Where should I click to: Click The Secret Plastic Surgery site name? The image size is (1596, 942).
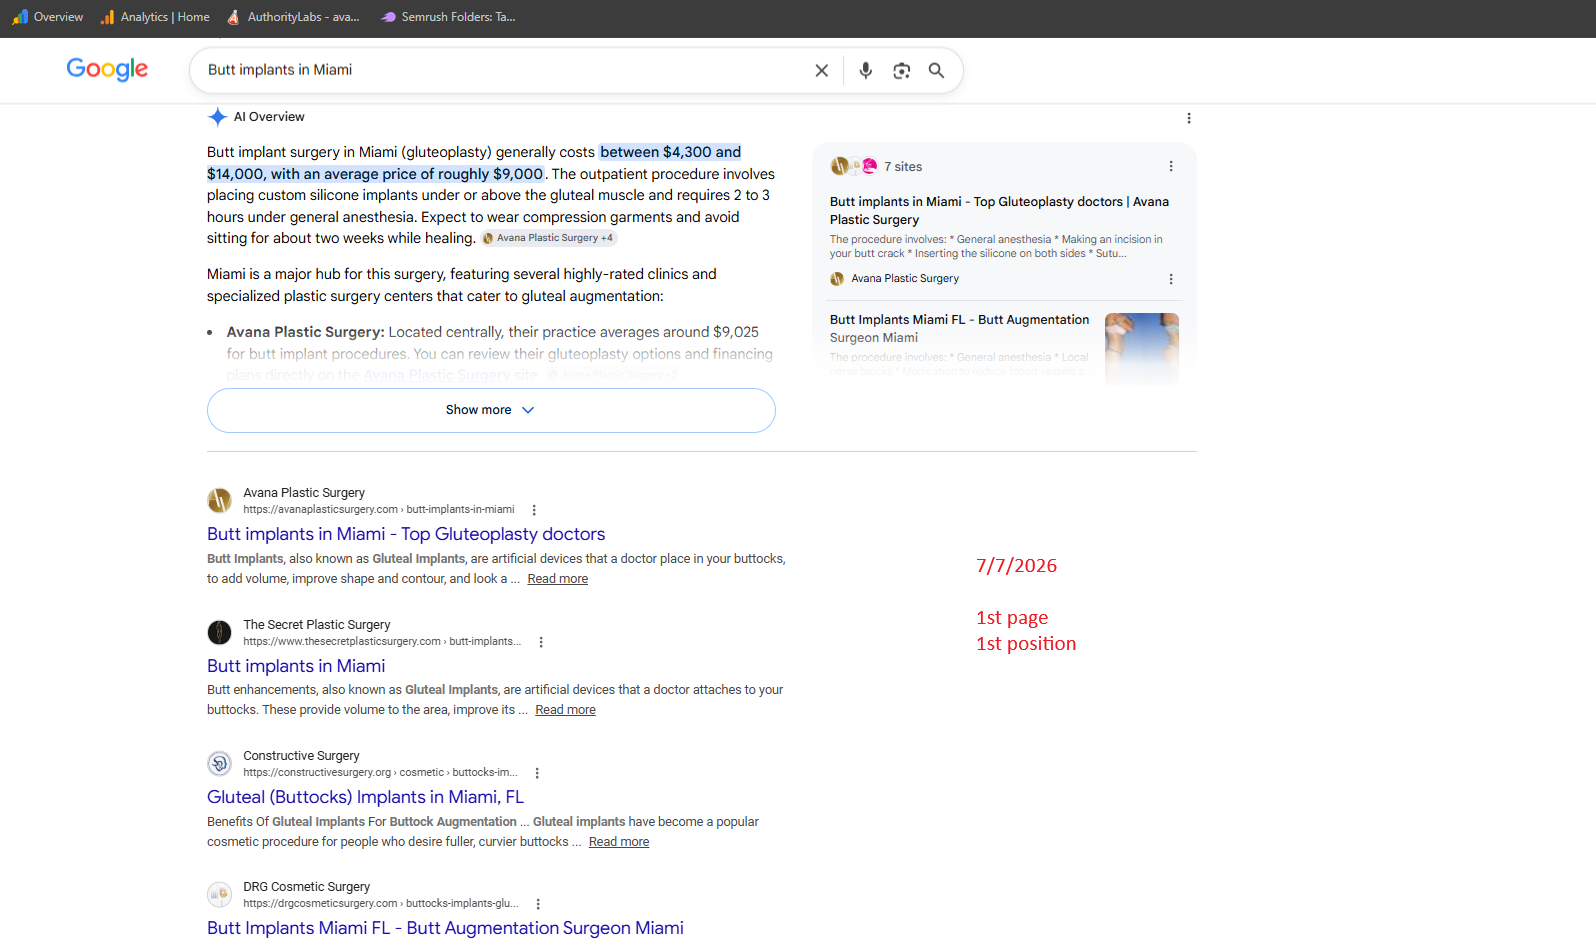(317, 625)
